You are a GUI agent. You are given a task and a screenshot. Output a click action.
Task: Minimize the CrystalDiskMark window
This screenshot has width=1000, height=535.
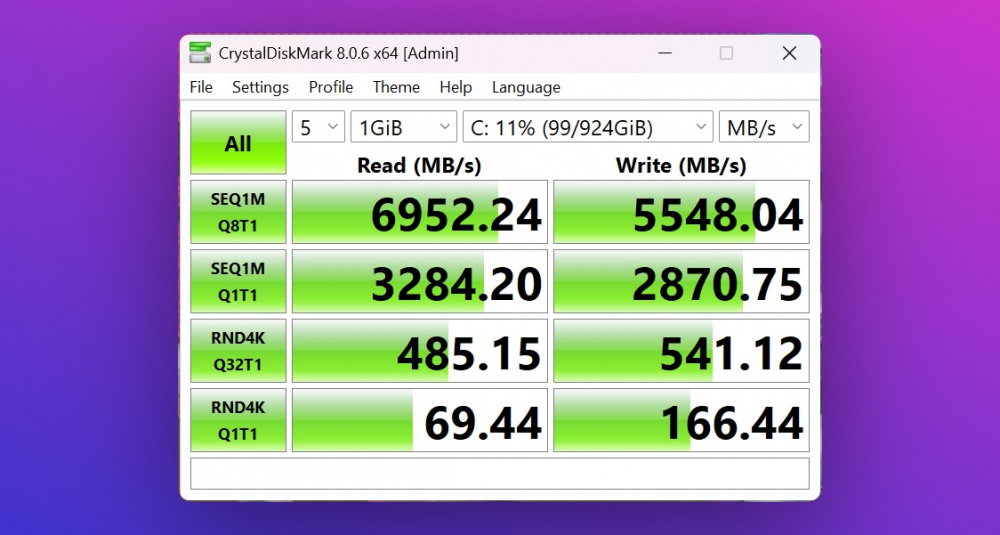(x=665, y=54)
